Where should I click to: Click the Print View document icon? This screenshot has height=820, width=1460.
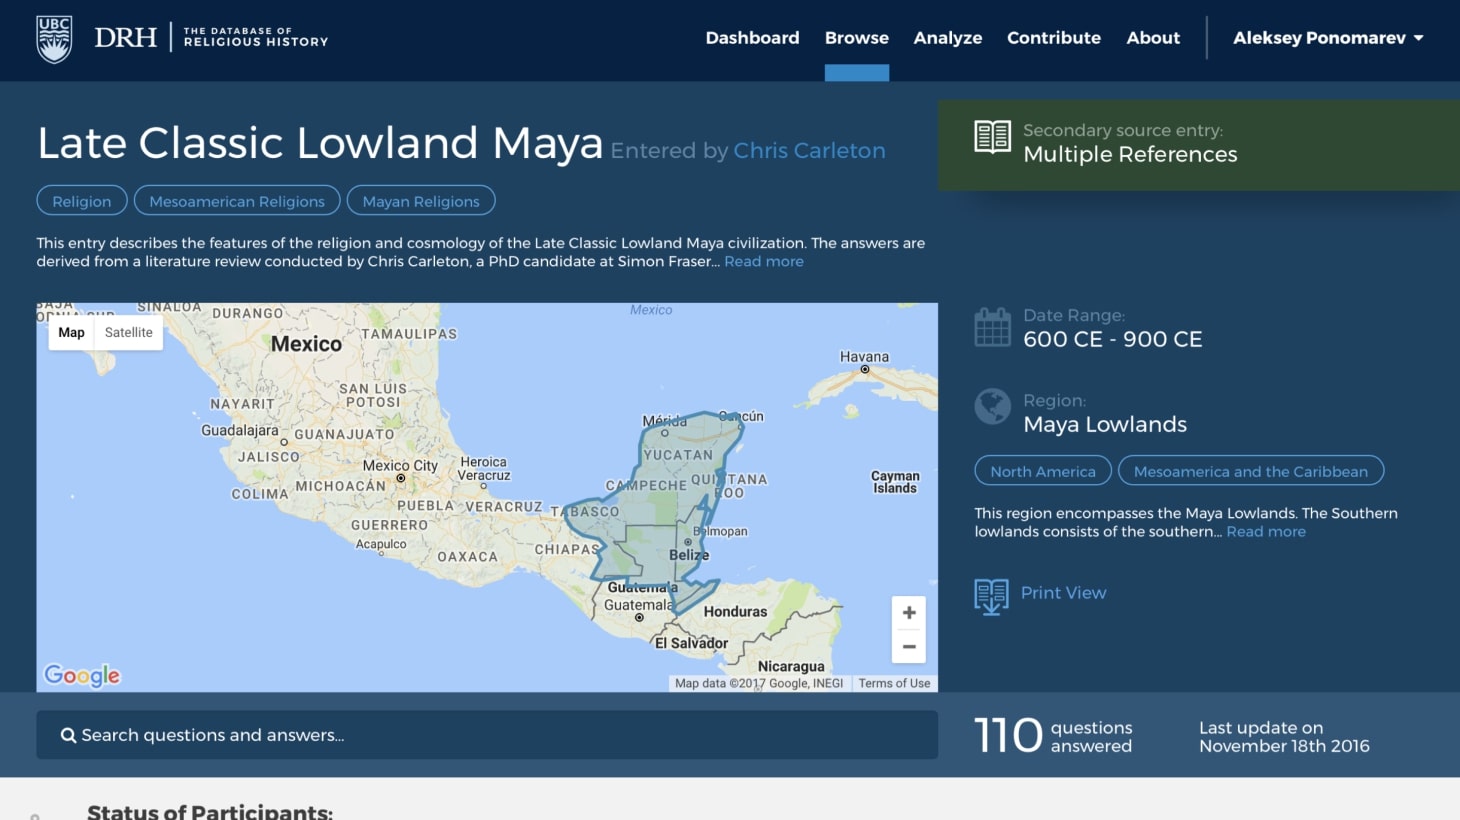coord(991,597)
